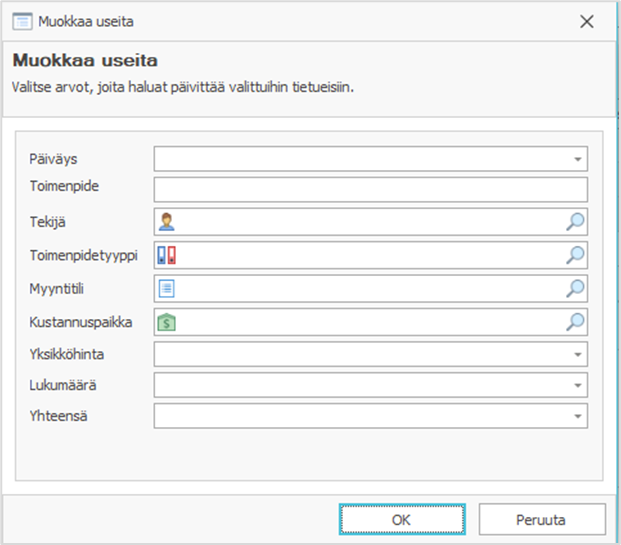621x545 pixels.
Task: Click the binders icon in Toimenpidetyyppi field
Action: 167,255
